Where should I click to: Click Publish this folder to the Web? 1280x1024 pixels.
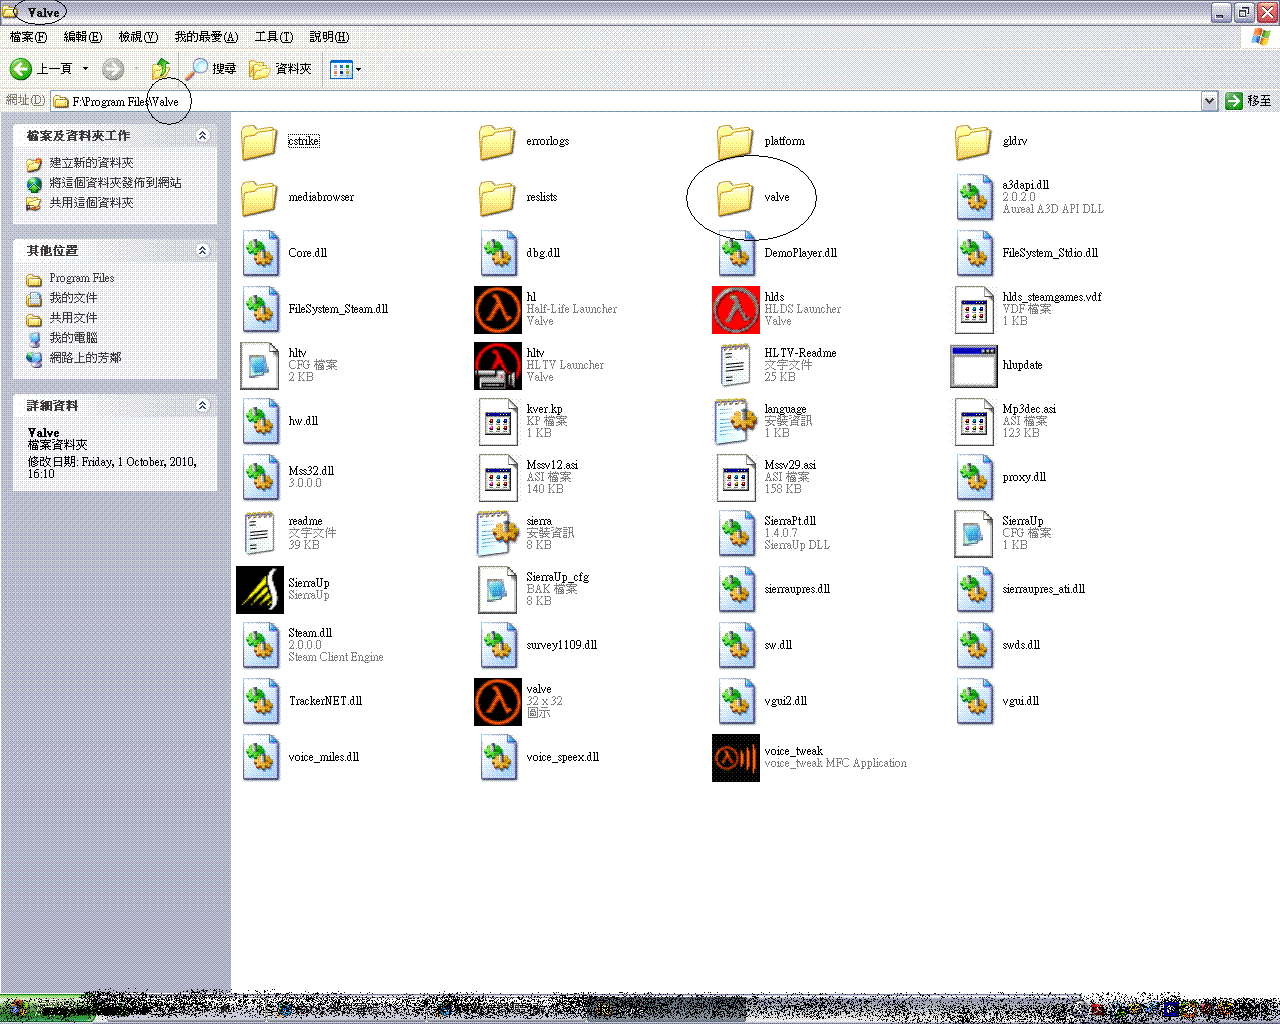coord(116,183)
